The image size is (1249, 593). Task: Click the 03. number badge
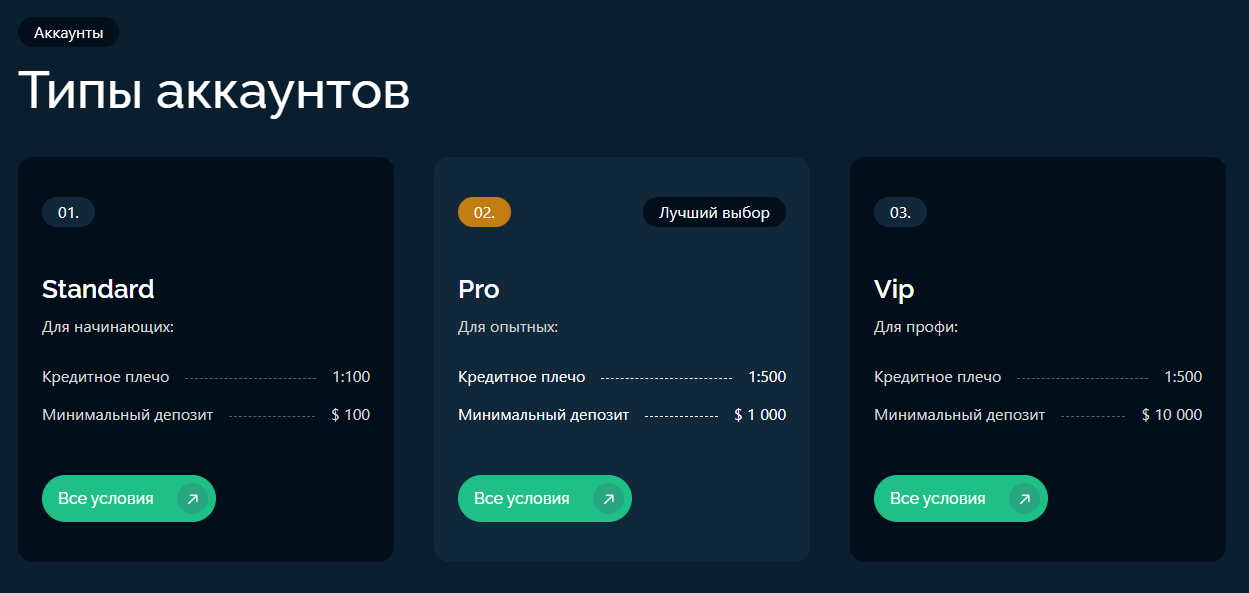[x=900, y=212]
